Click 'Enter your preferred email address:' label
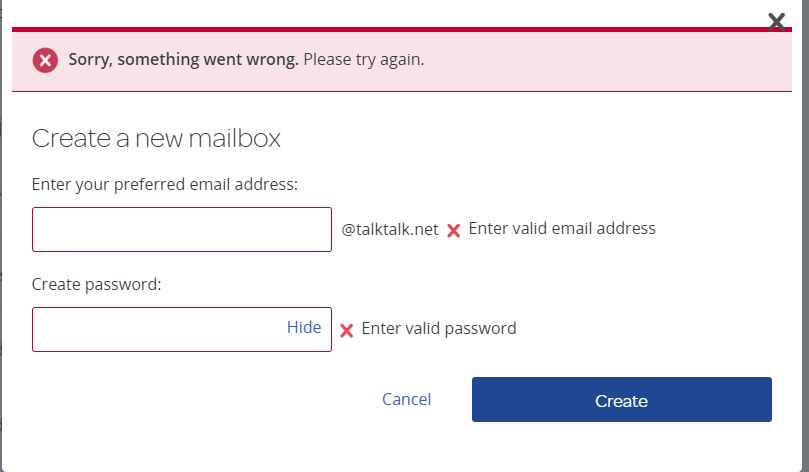Viewport: 809px width, 472px height. pyautogui.click(x=165, y=184)
